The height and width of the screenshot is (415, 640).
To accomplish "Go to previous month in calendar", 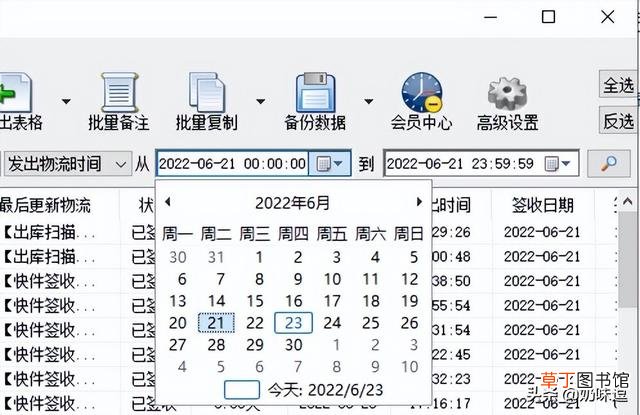I will 167,202.
